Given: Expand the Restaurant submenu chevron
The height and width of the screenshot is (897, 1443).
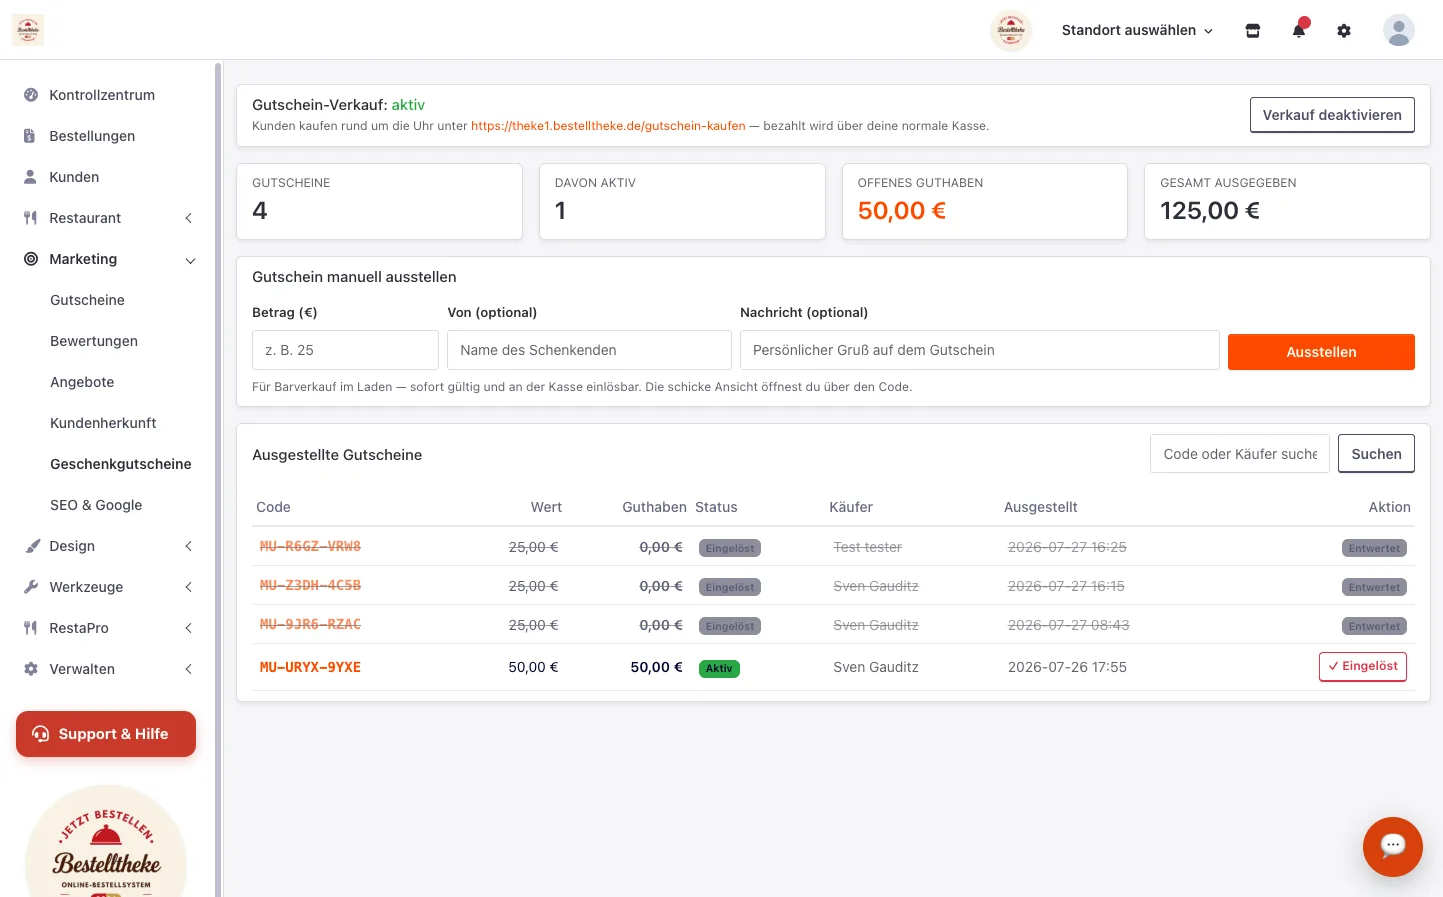Looking at the screenshot, I should [x=188, y=218].
